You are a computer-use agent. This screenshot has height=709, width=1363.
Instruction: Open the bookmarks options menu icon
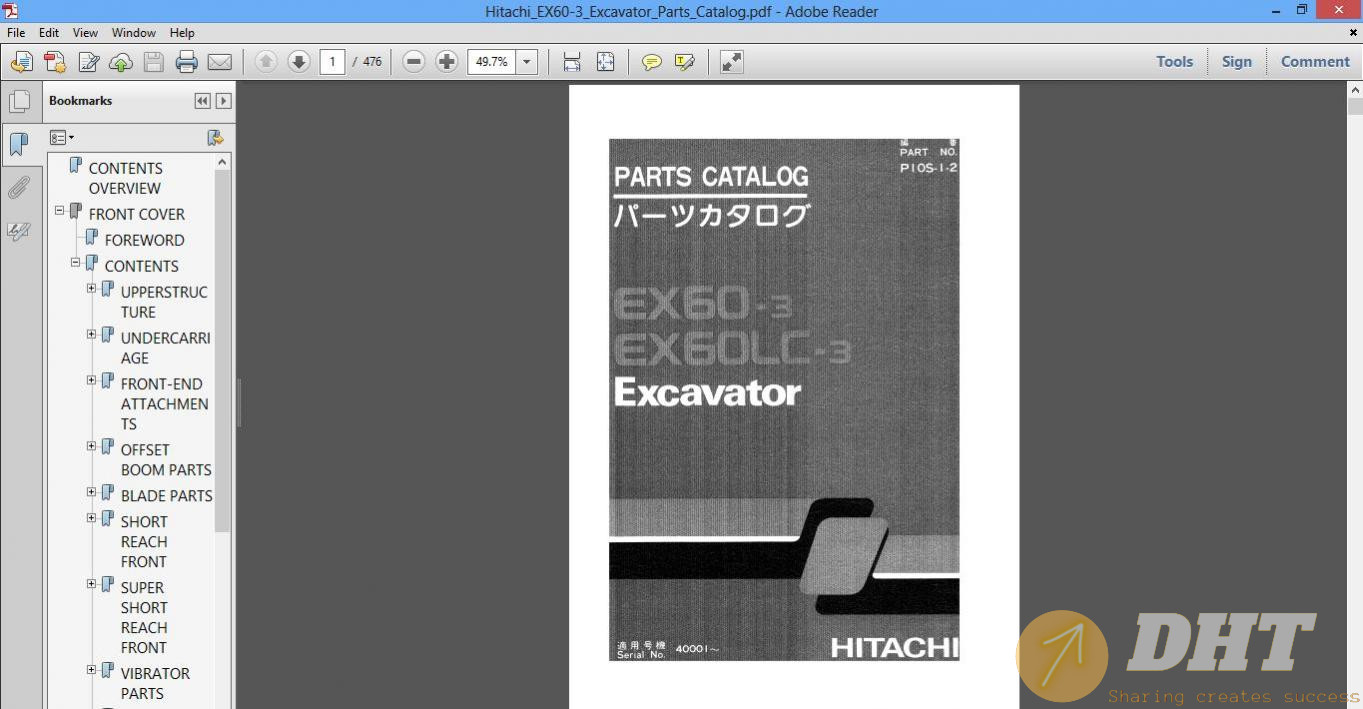(x=62, y=138)
